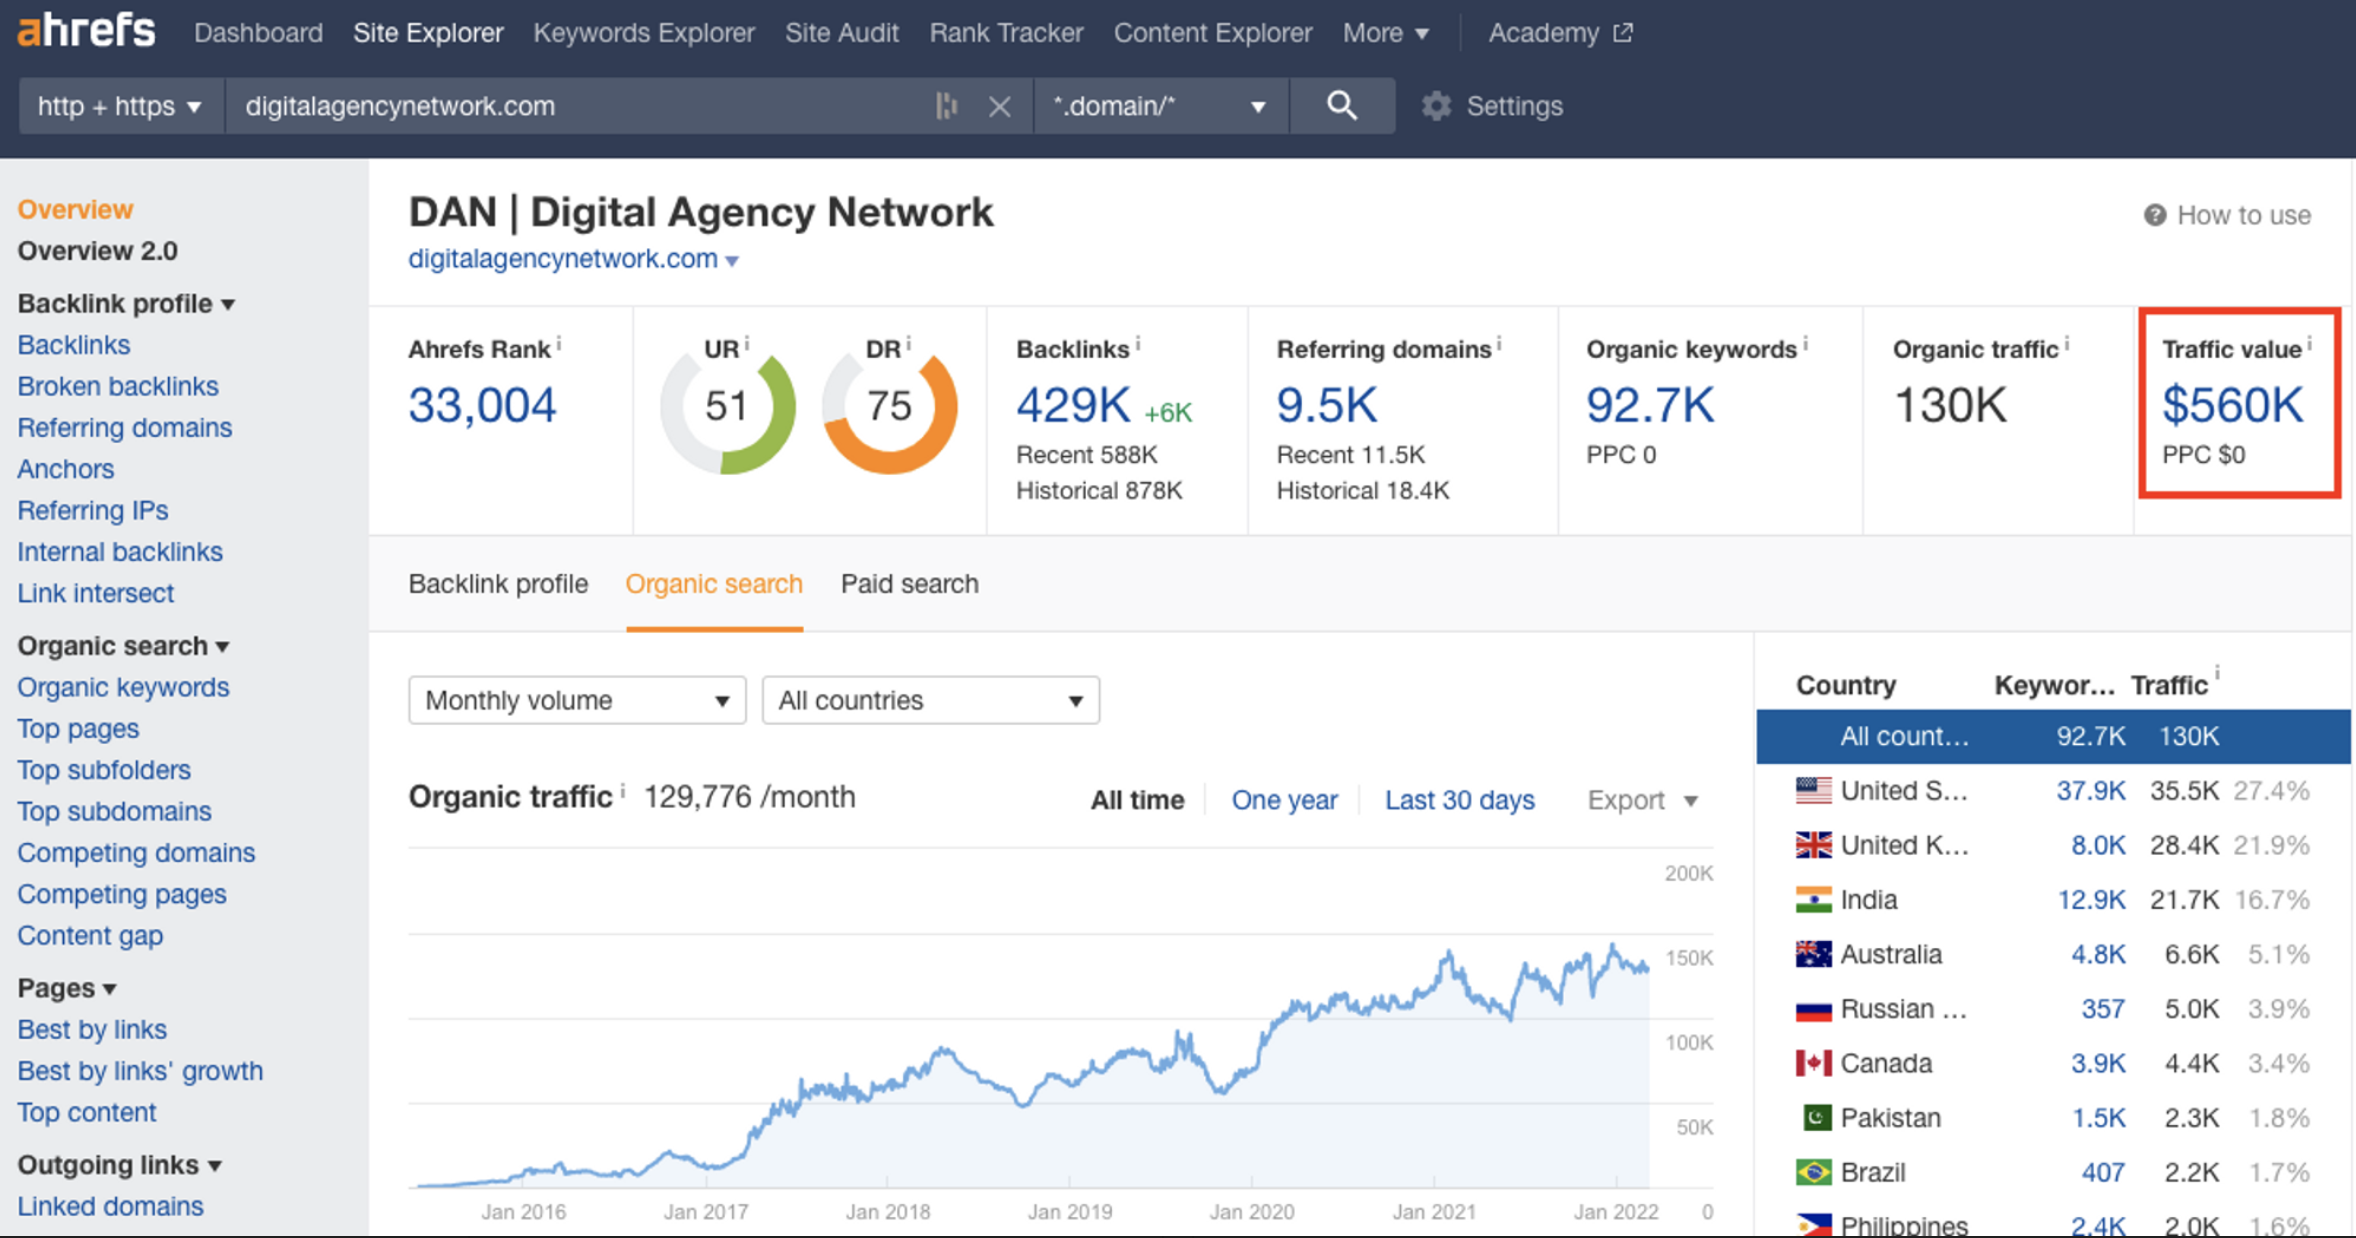This screenshot has width=2356, height=1238.
Task: Collapse the Outgoing links sidebar section
Action: [119, 1165]
